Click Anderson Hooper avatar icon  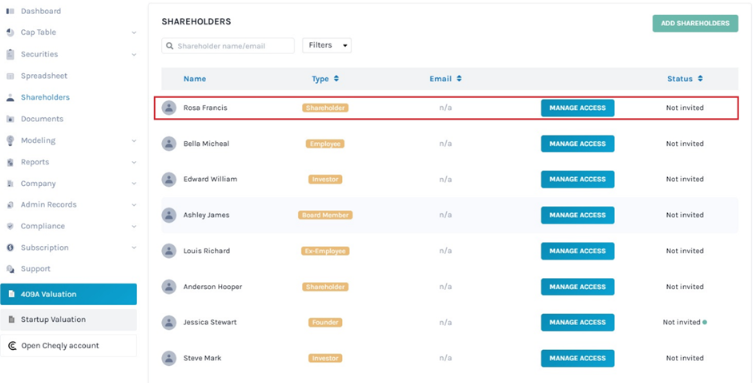pyautogui.click(x=169, y=287)
